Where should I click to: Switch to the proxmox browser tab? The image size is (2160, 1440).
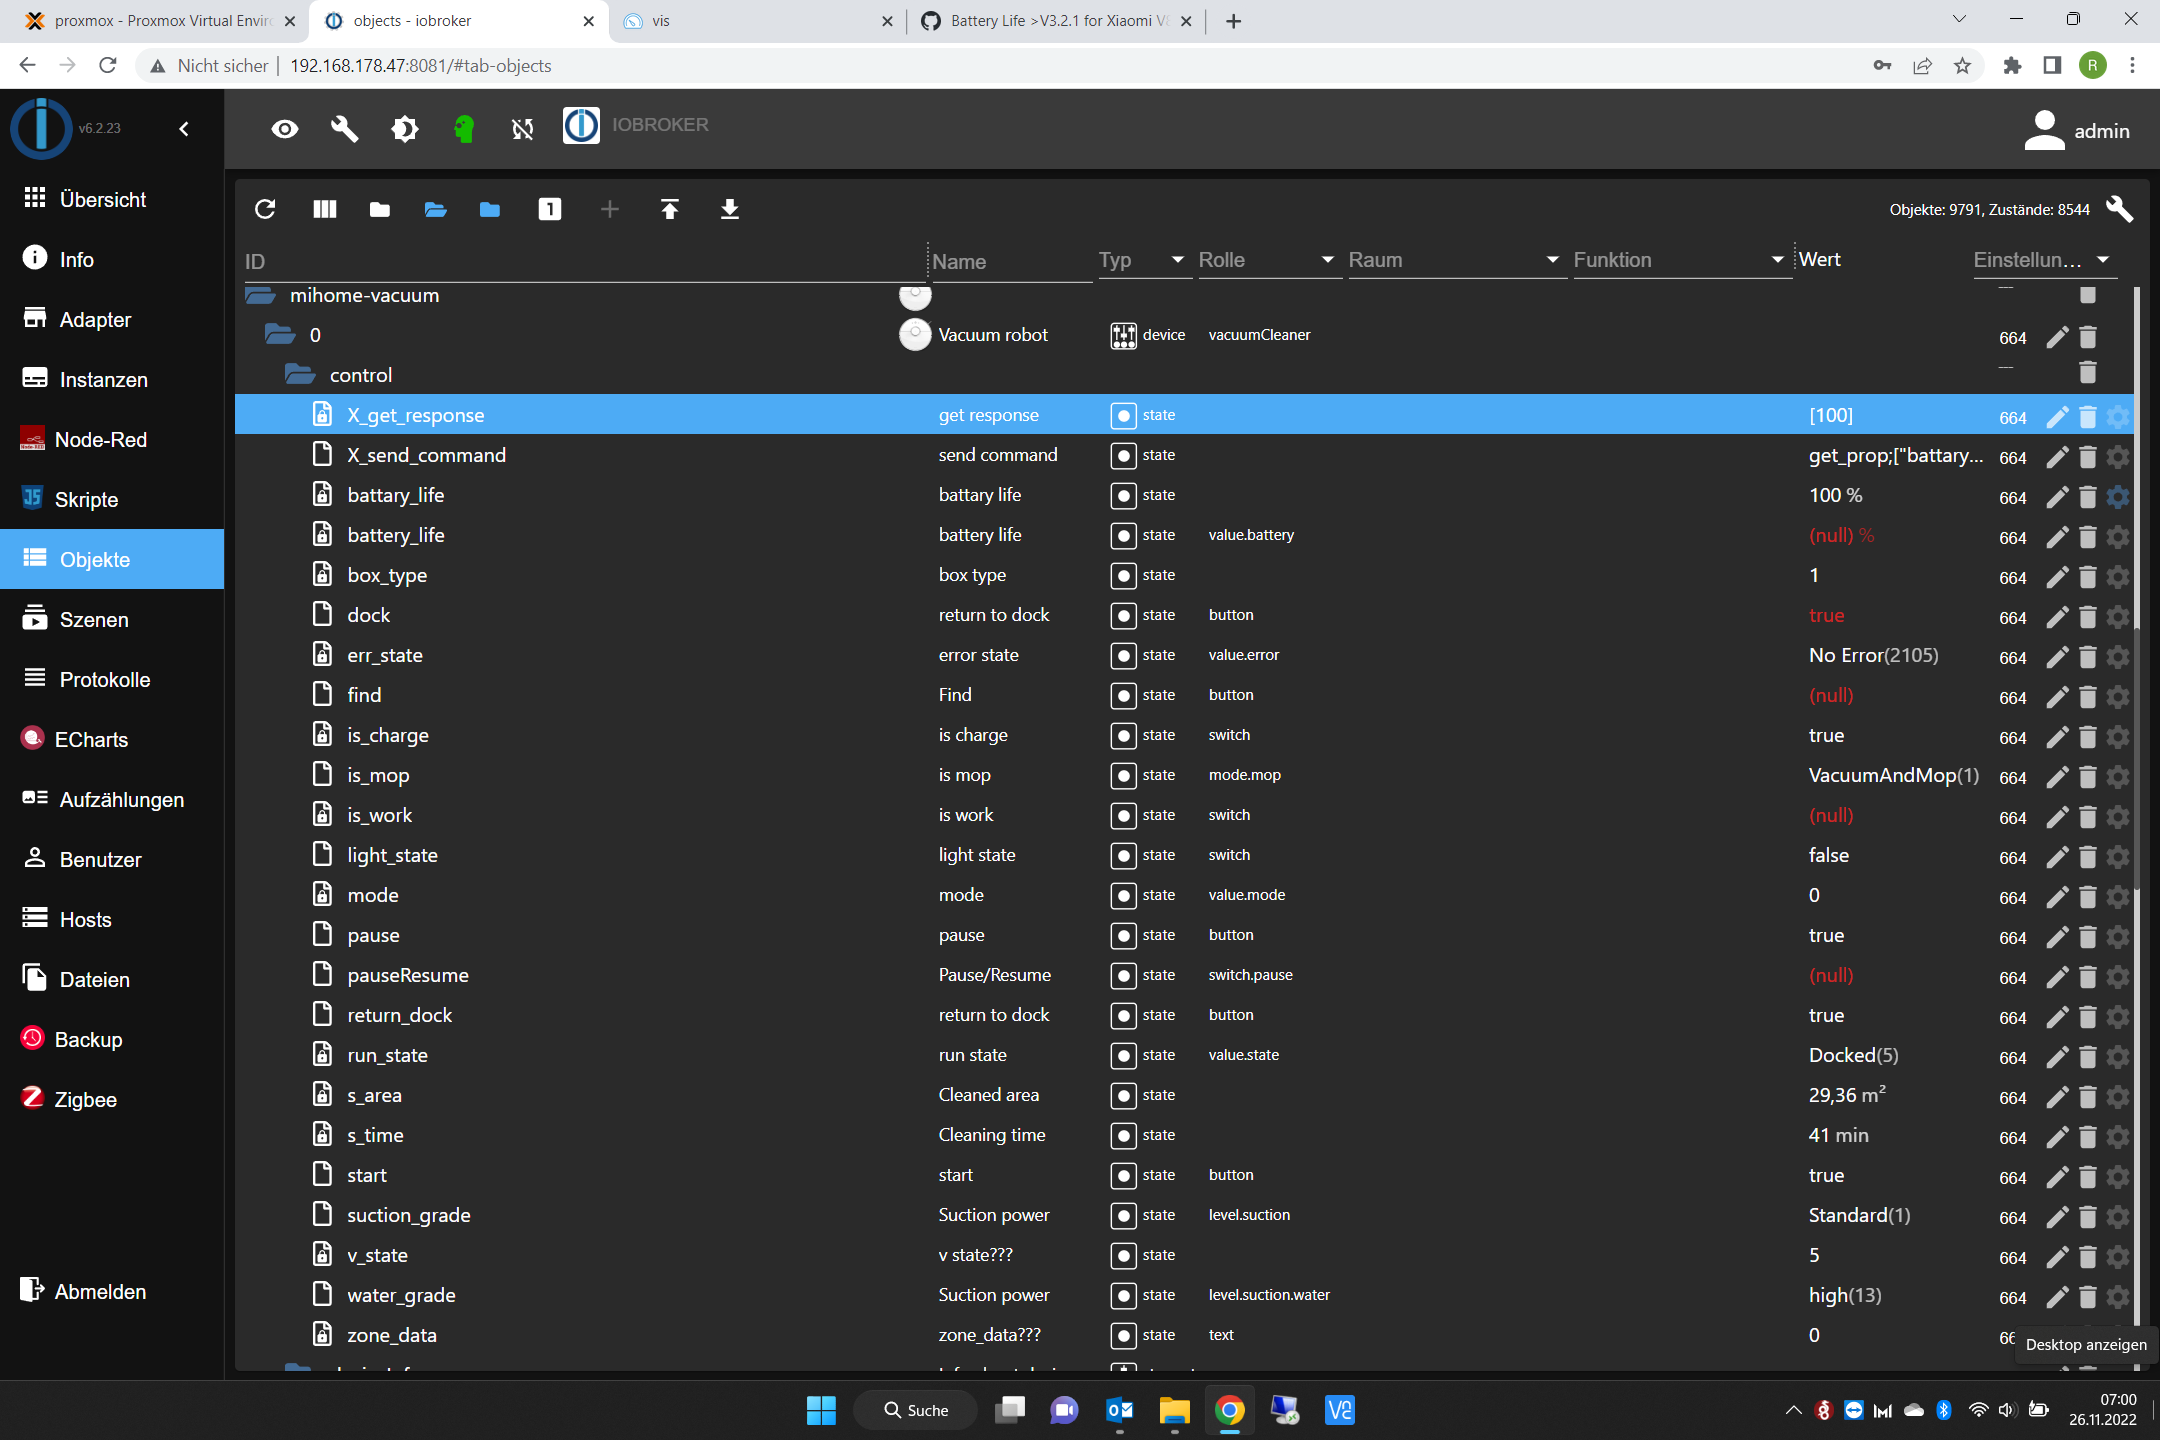(x=160, y=21)
